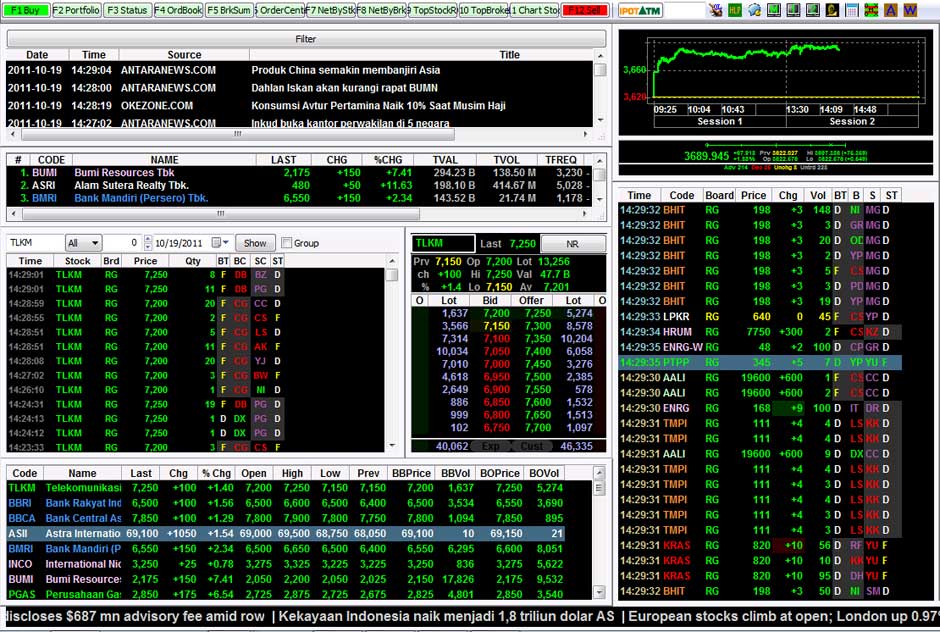Click the letter W toolbar icon
Screen dimensions: 940x632
point(910,10)
